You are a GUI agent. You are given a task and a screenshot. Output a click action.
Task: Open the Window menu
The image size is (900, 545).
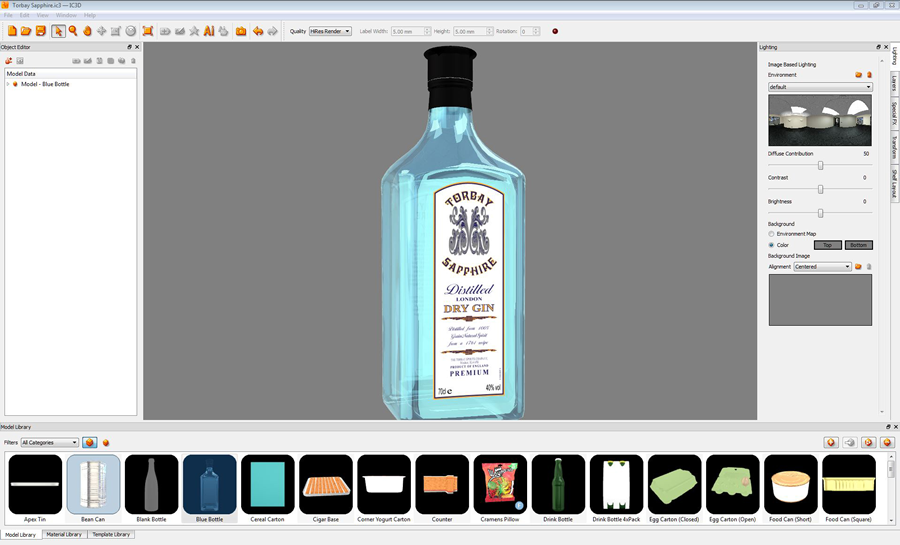[66, 15]
